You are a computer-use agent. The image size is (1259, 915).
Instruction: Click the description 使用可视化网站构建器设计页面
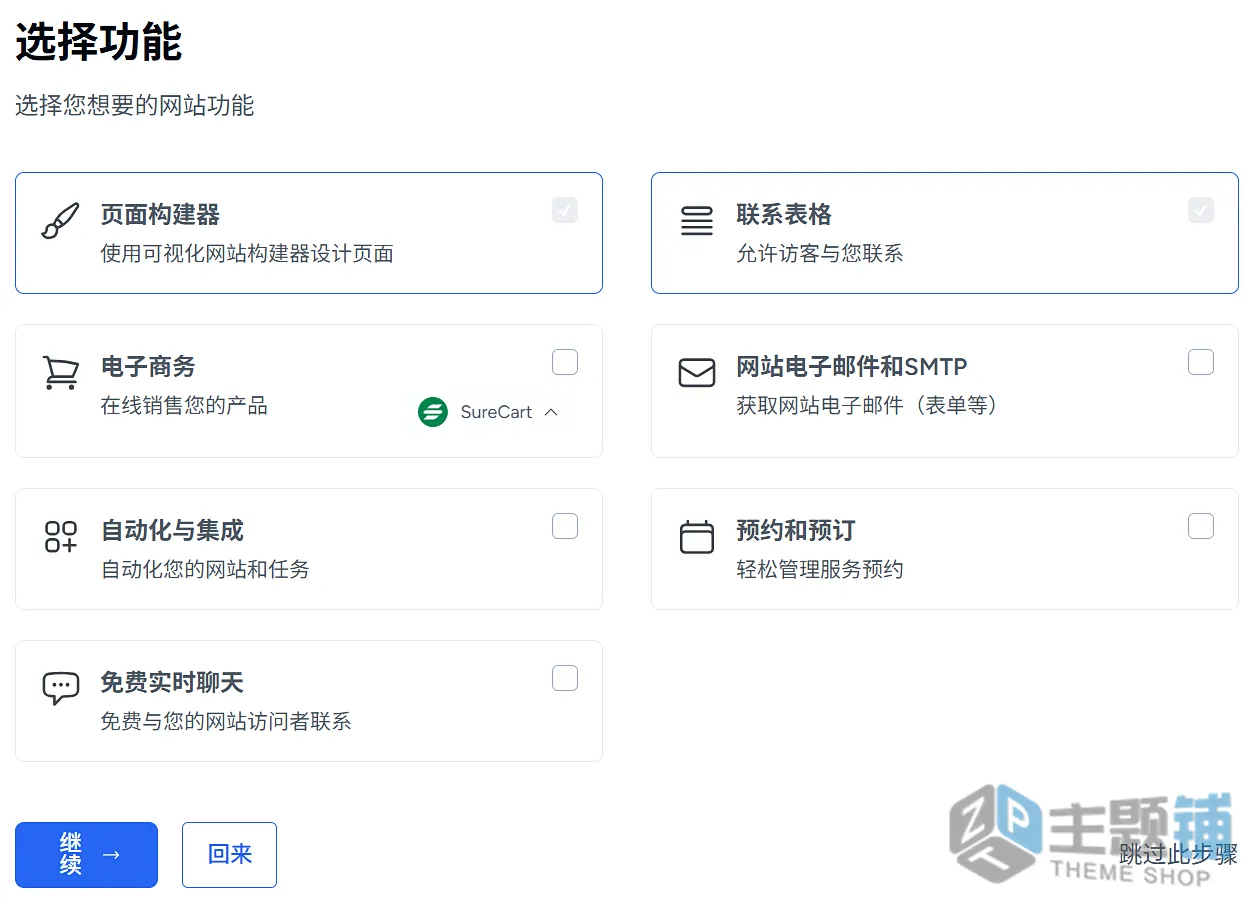(x=247, y=254)
